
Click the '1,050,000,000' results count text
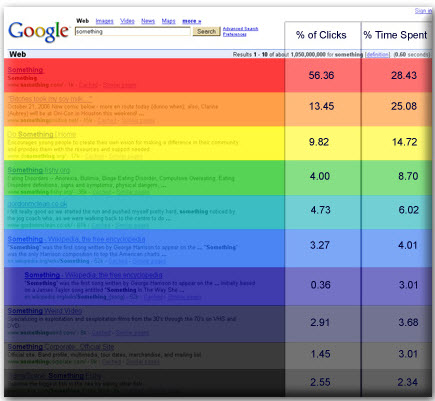(x=308, y=54)
